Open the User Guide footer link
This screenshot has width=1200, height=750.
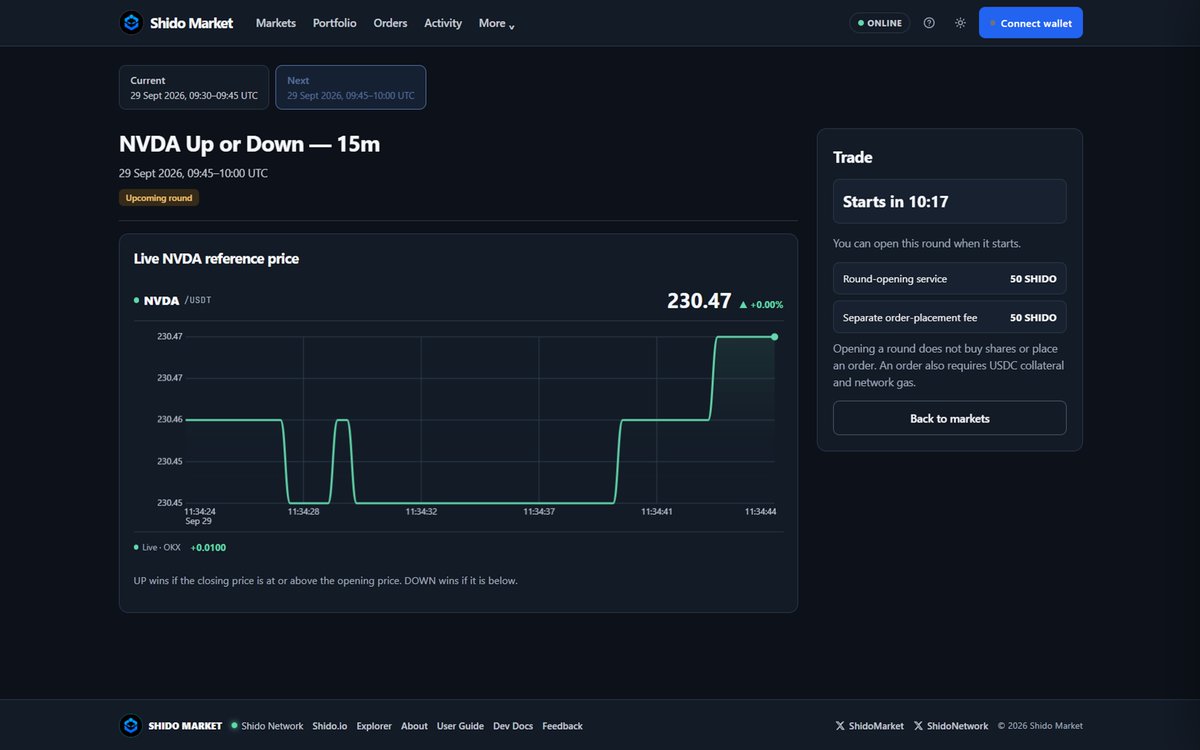pyautogui.click(x=460, y=726)
